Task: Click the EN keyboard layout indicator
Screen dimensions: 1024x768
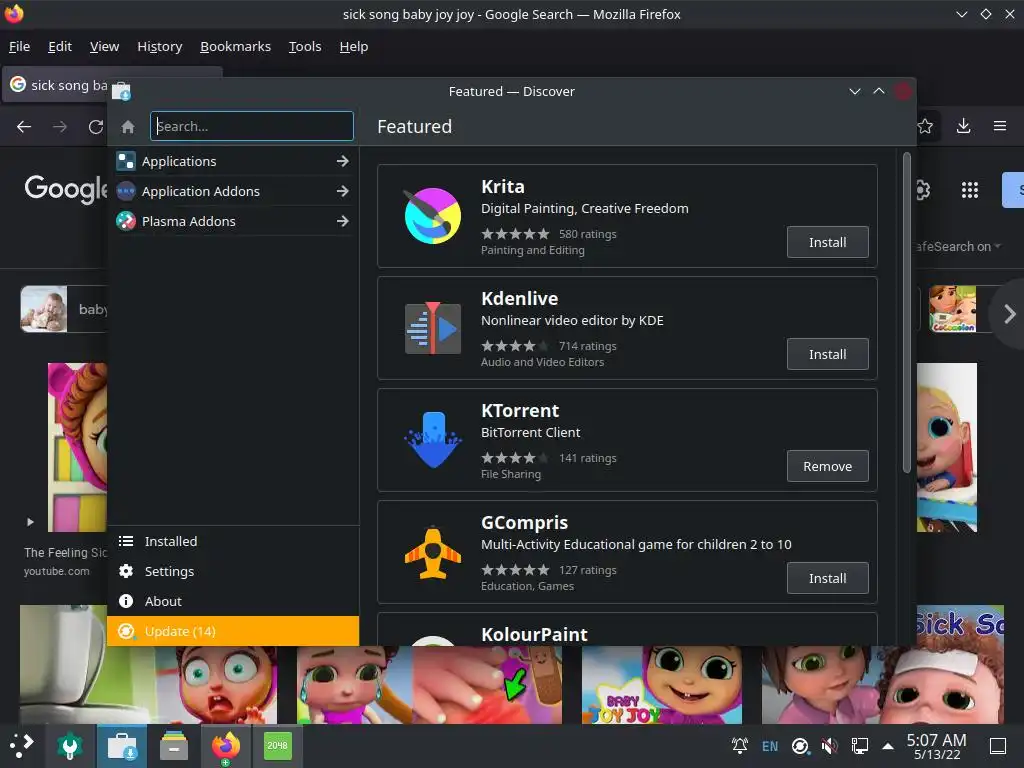Action: pyautogui.click(x=770, y=746)
